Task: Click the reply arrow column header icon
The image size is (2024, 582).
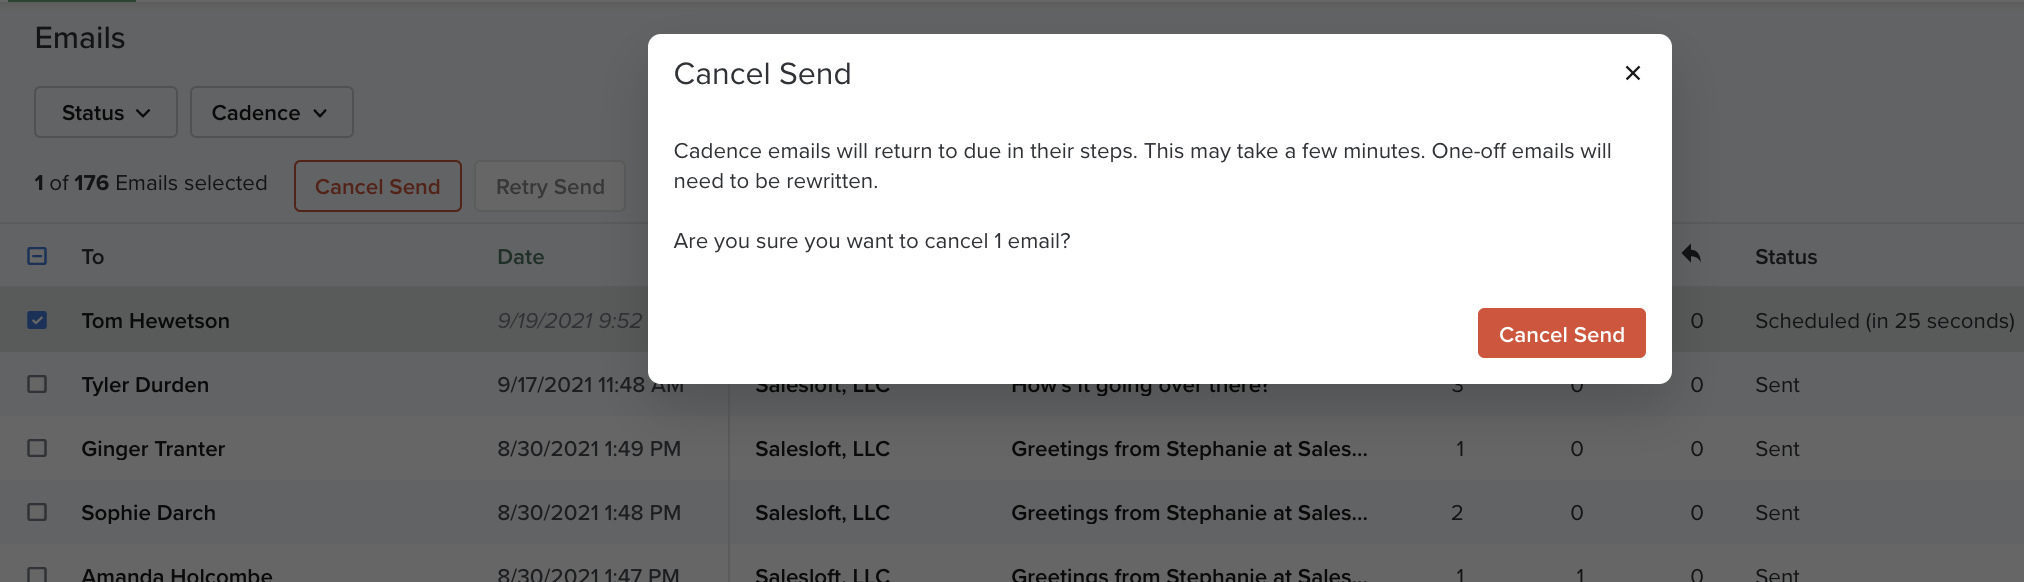Action: click(1691, 256)
